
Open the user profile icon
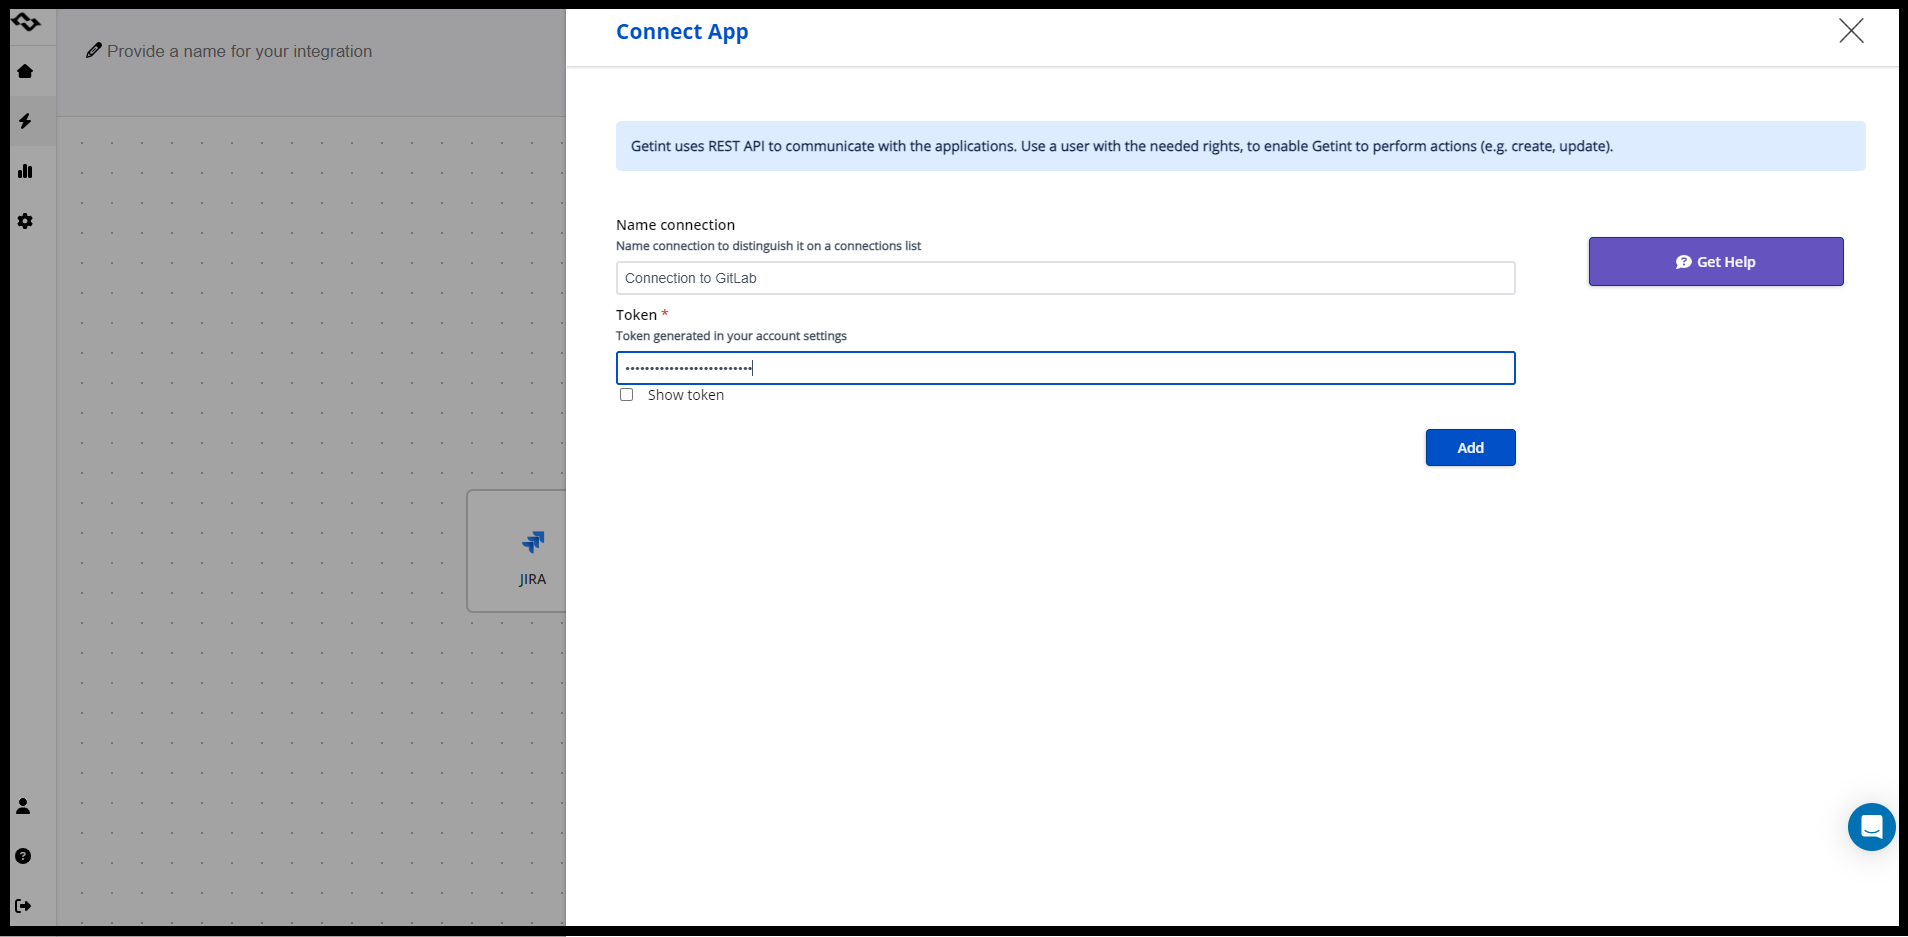click(23, 806)
